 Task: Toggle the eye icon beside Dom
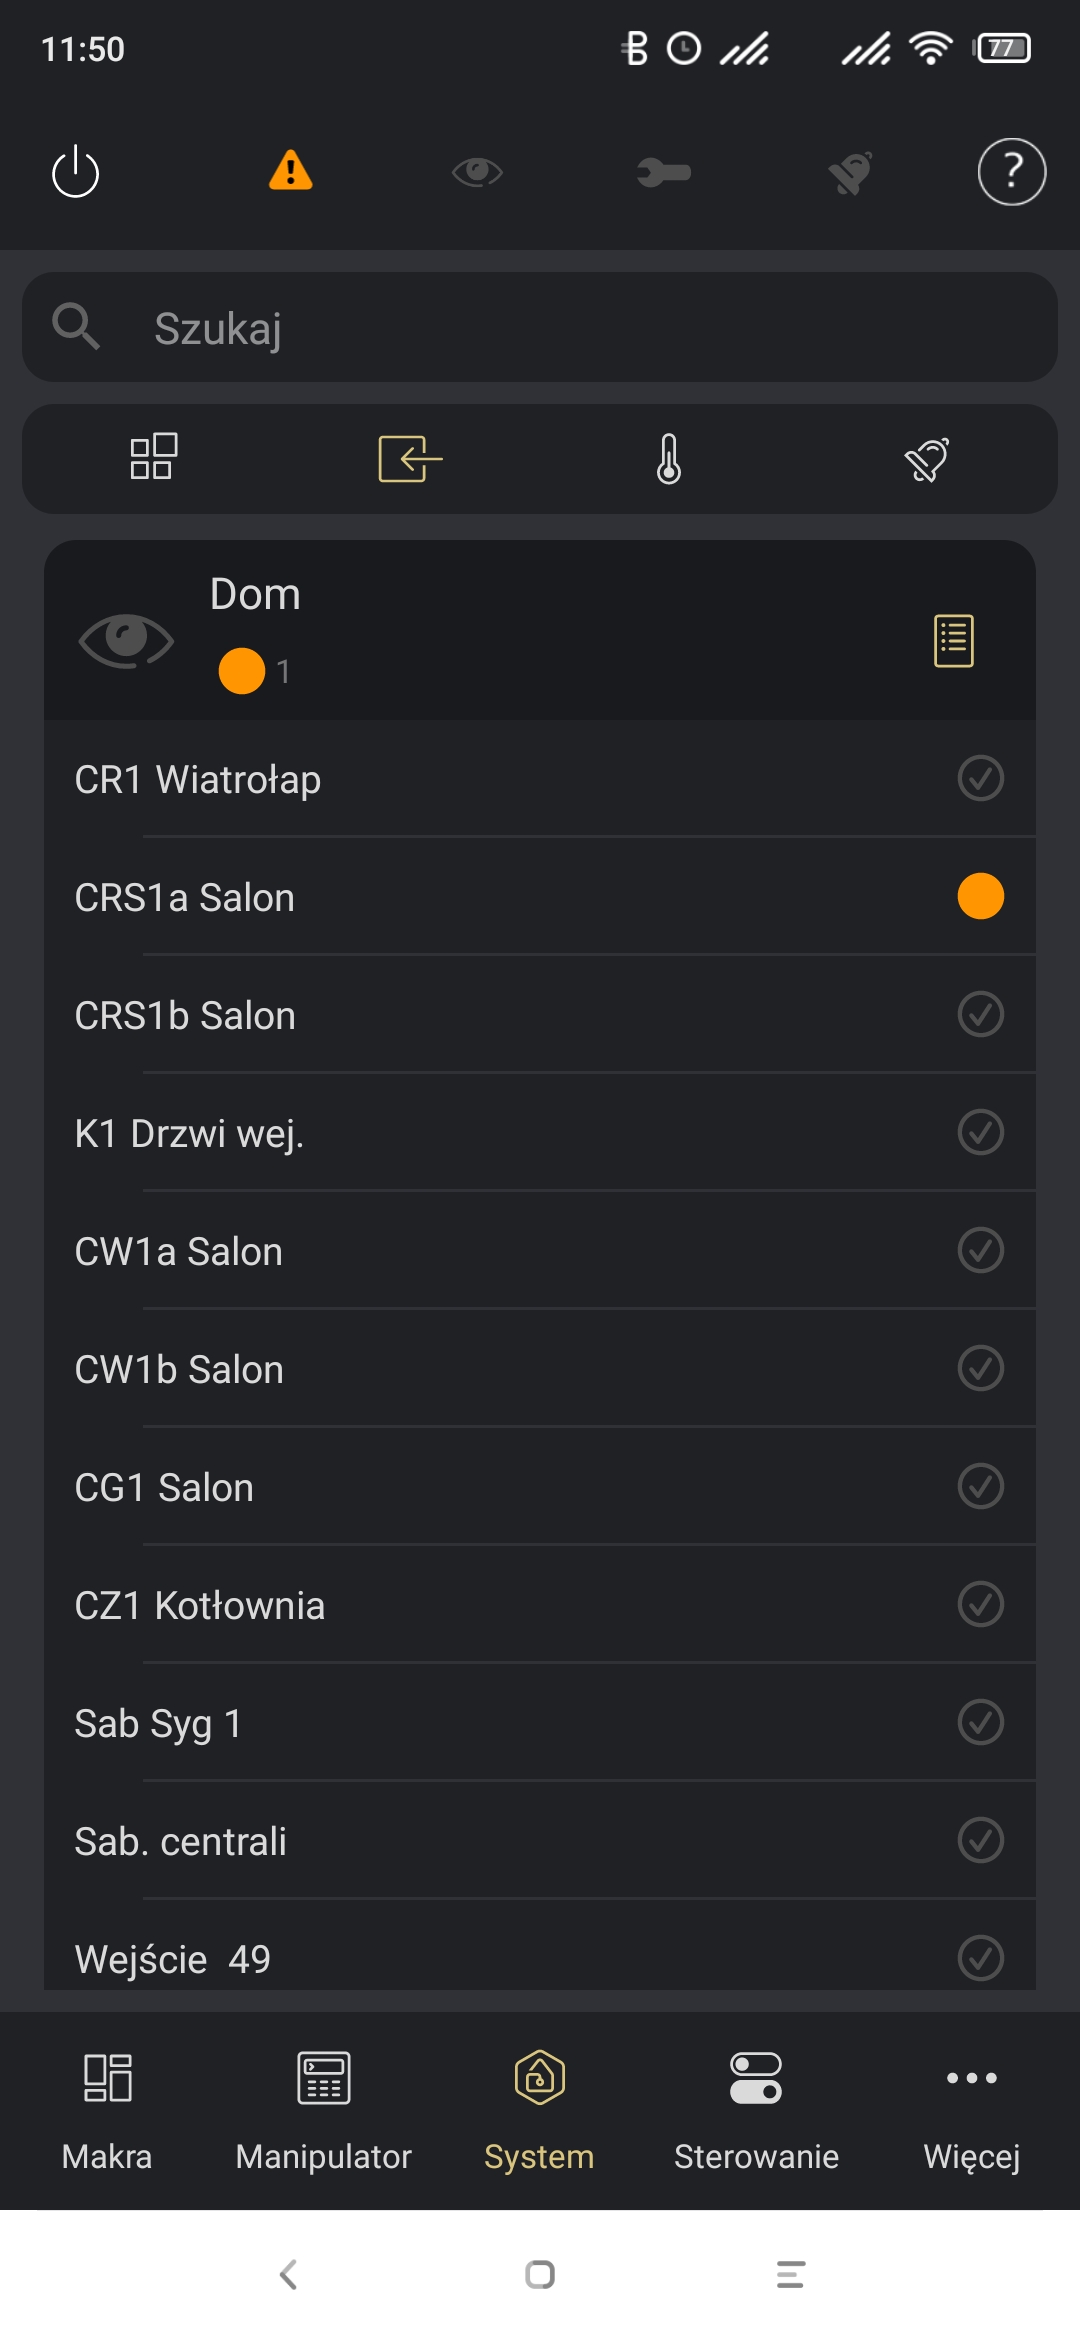coord(126,639)
